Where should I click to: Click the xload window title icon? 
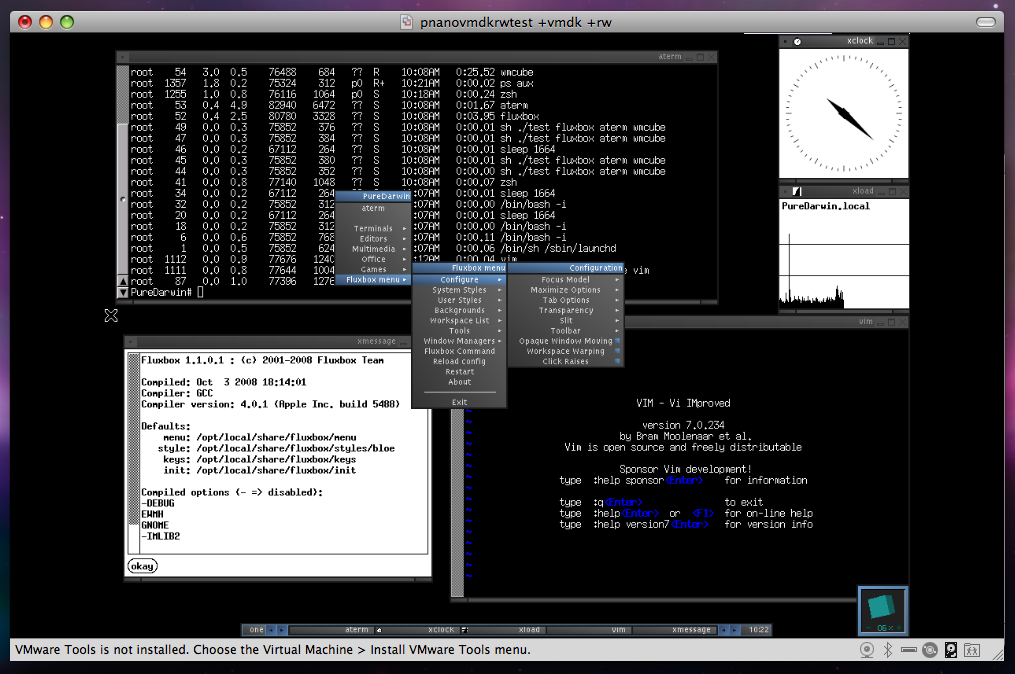coord(797,191)
